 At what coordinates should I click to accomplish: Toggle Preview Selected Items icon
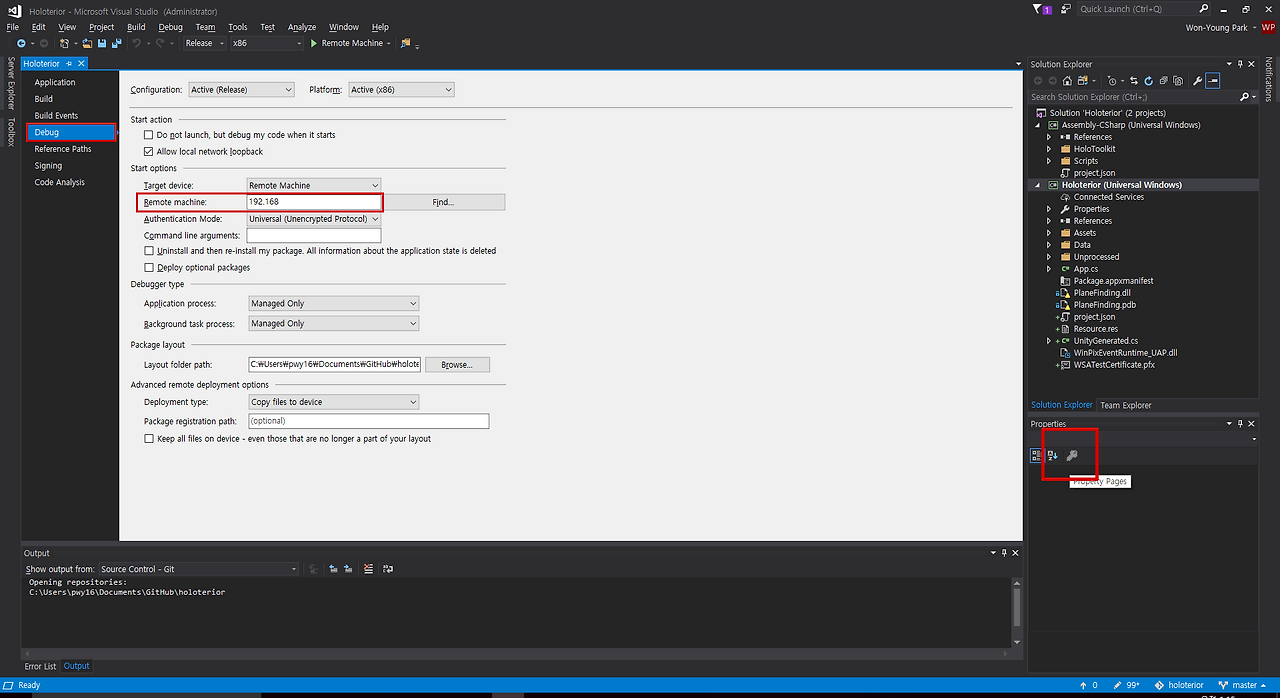point(1212,80)
